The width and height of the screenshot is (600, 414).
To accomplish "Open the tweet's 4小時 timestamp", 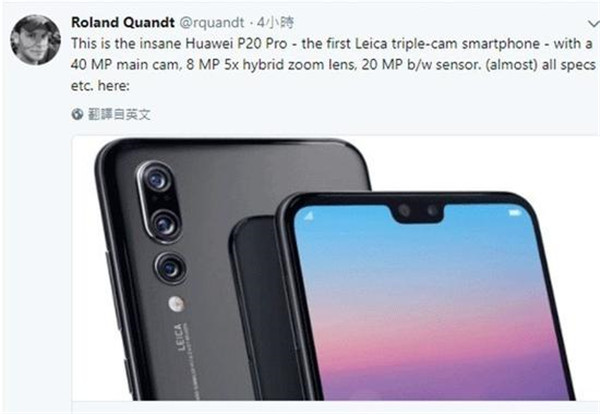I will pyautogui.click(x=276, y=23).
